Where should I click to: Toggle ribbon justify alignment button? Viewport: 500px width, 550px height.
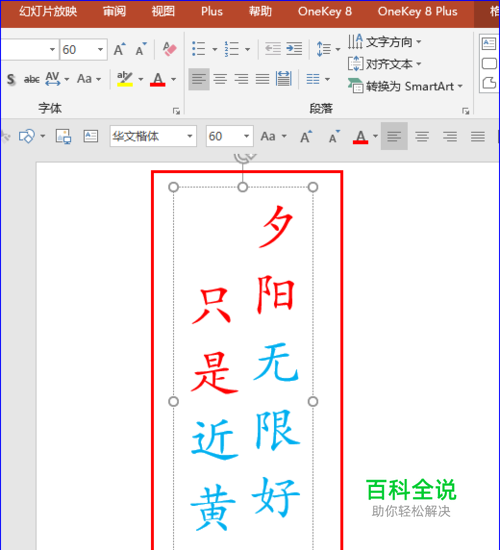point(262,79)
